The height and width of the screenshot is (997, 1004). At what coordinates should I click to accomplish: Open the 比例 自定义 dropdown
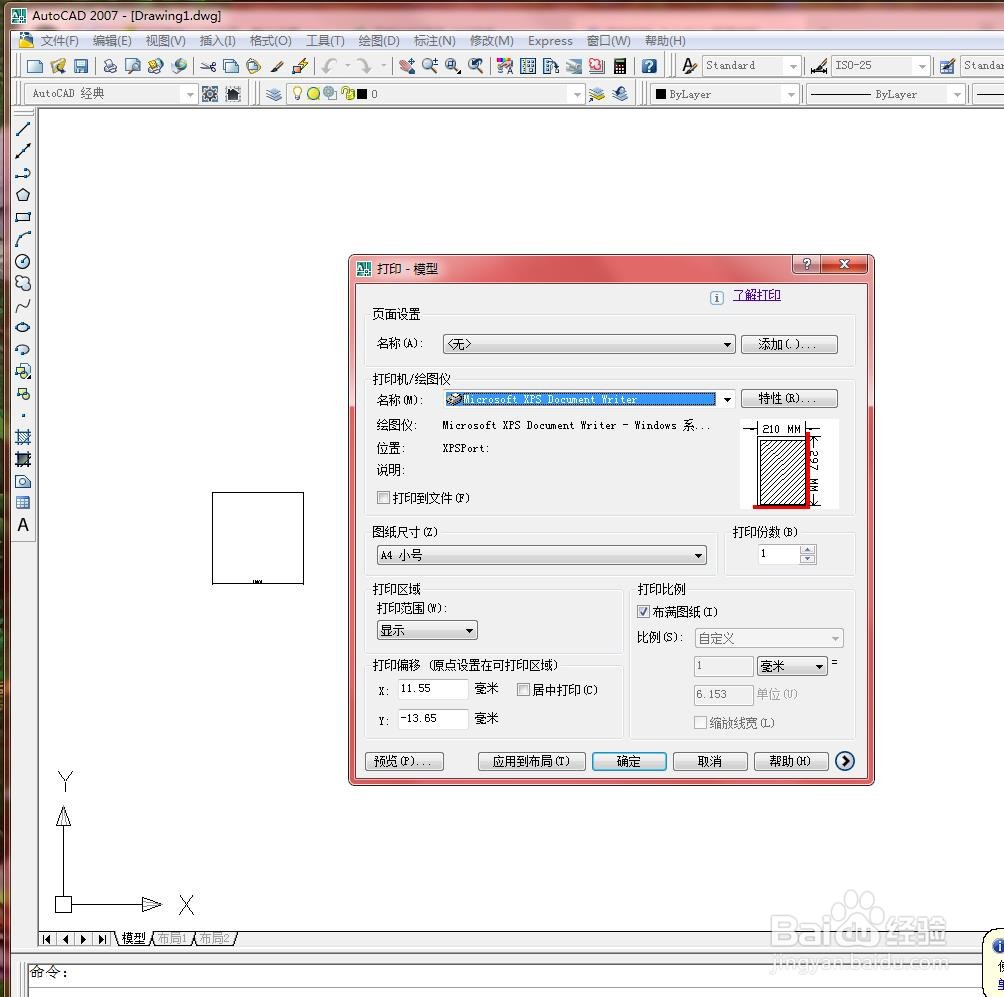(769, 638)
